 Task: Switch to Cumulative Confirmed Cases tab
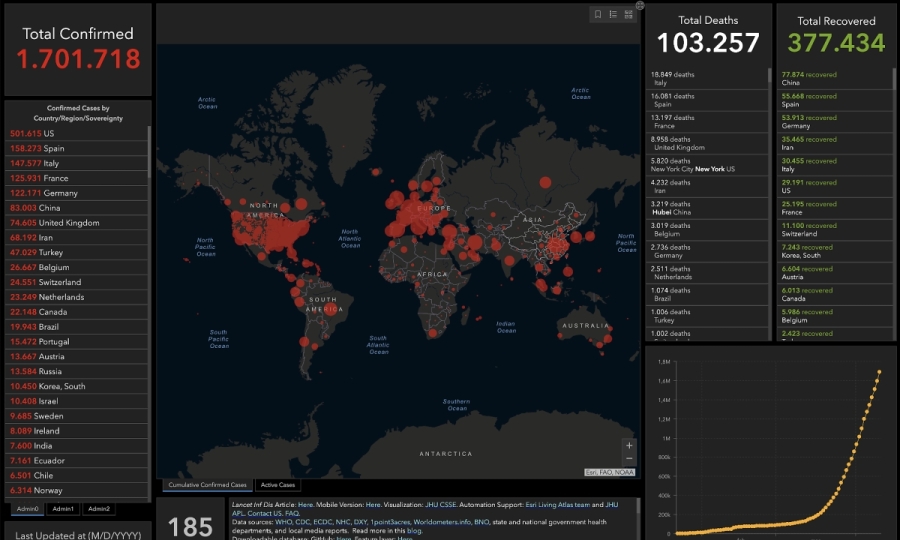tap(207, 485)
